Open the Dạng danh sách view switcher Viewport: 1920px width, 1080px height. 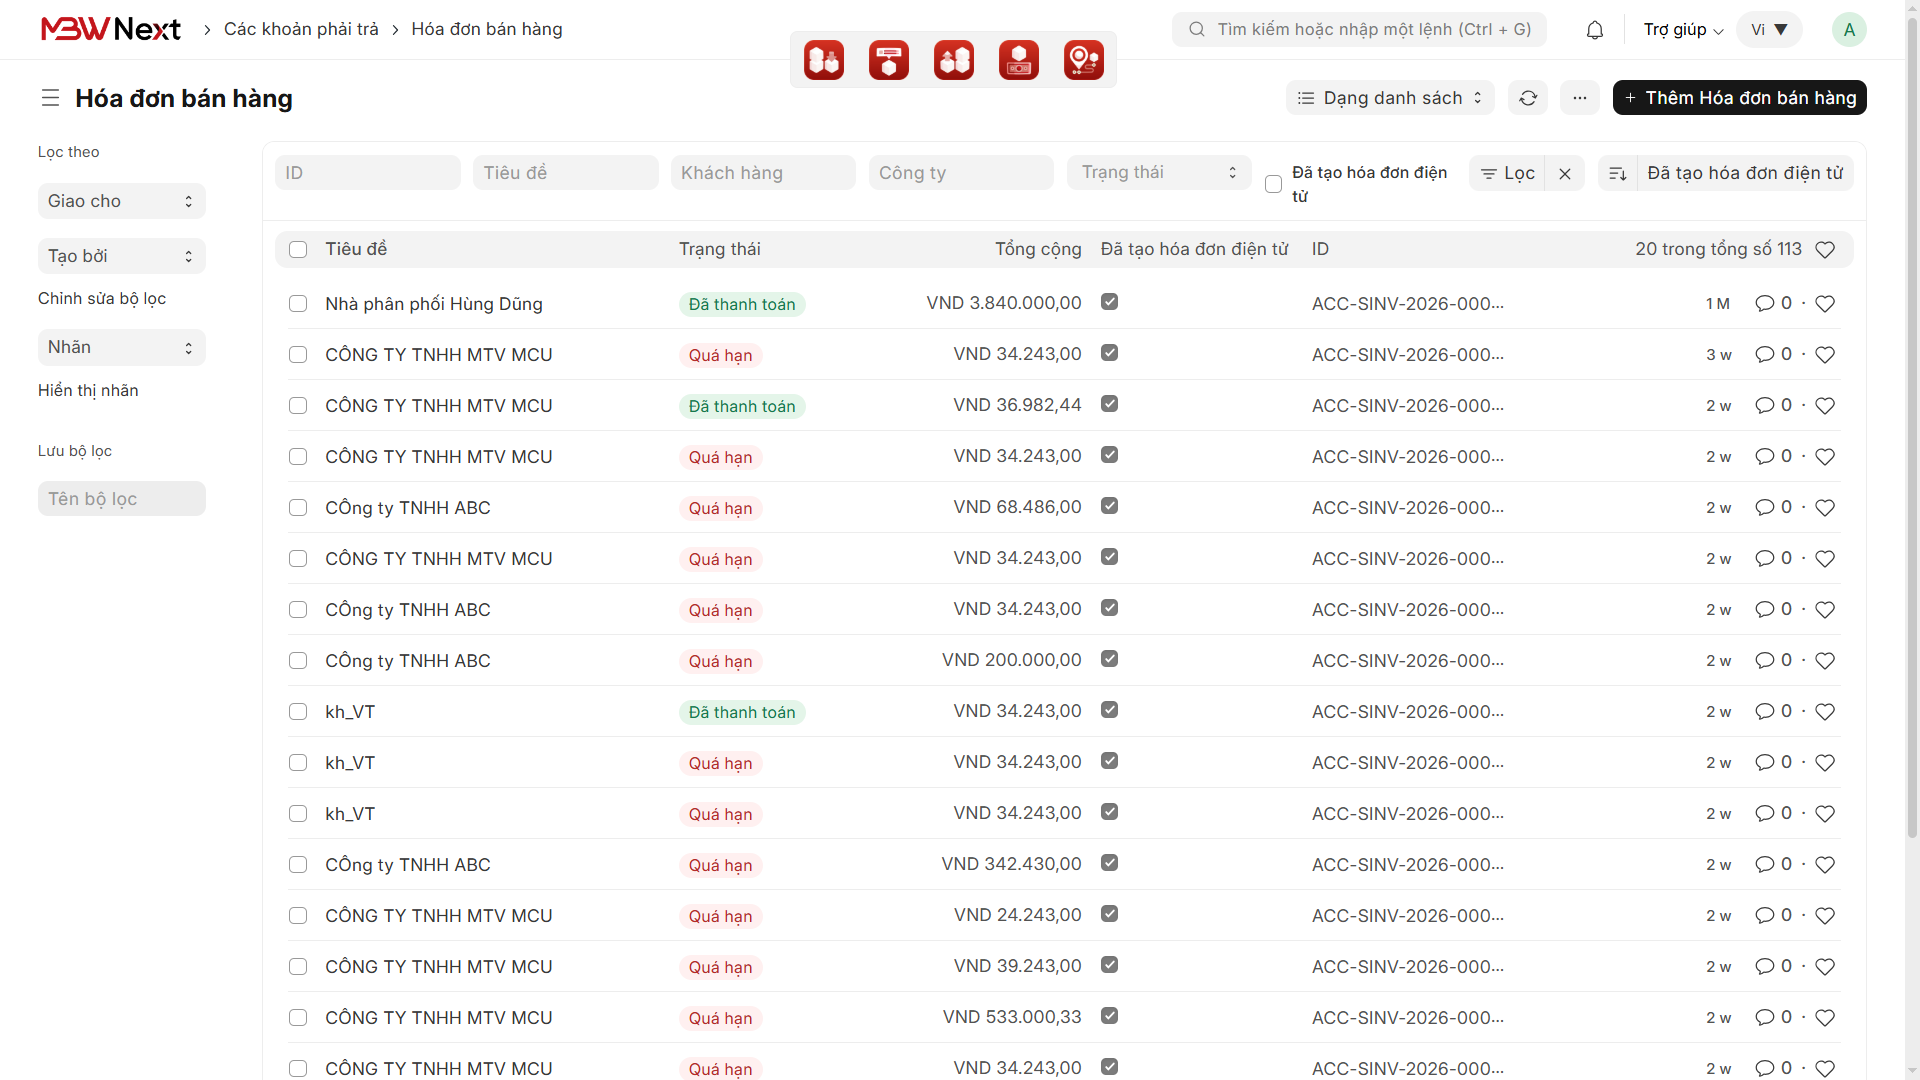(1390, 98)
